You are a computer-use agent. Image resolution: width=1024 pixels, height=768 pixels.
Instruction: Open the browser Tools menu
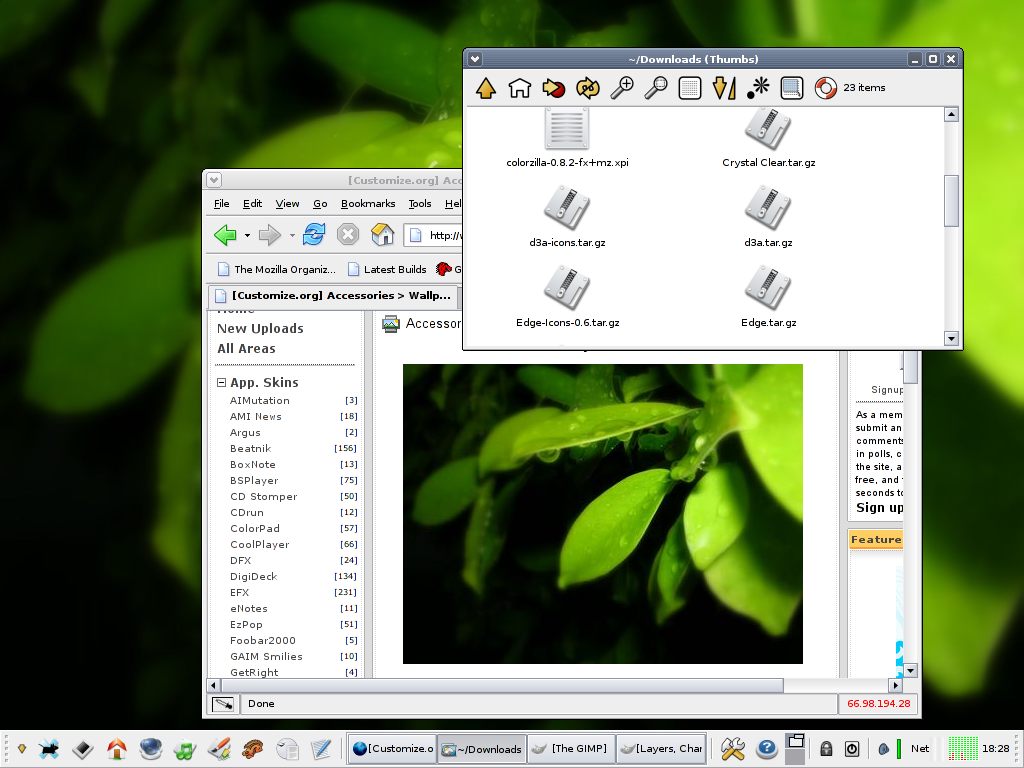coord(420,204)
